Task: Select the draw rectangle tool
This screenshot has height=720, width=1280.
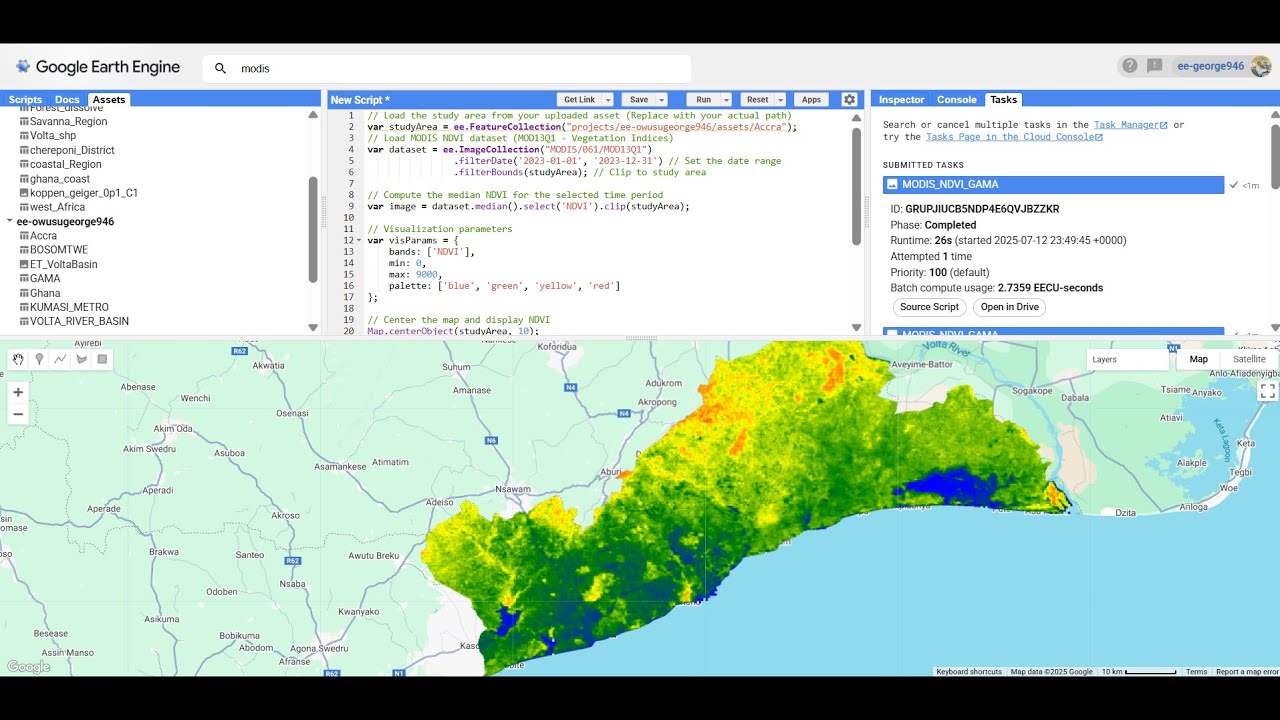Action: (x=102, y=359)
